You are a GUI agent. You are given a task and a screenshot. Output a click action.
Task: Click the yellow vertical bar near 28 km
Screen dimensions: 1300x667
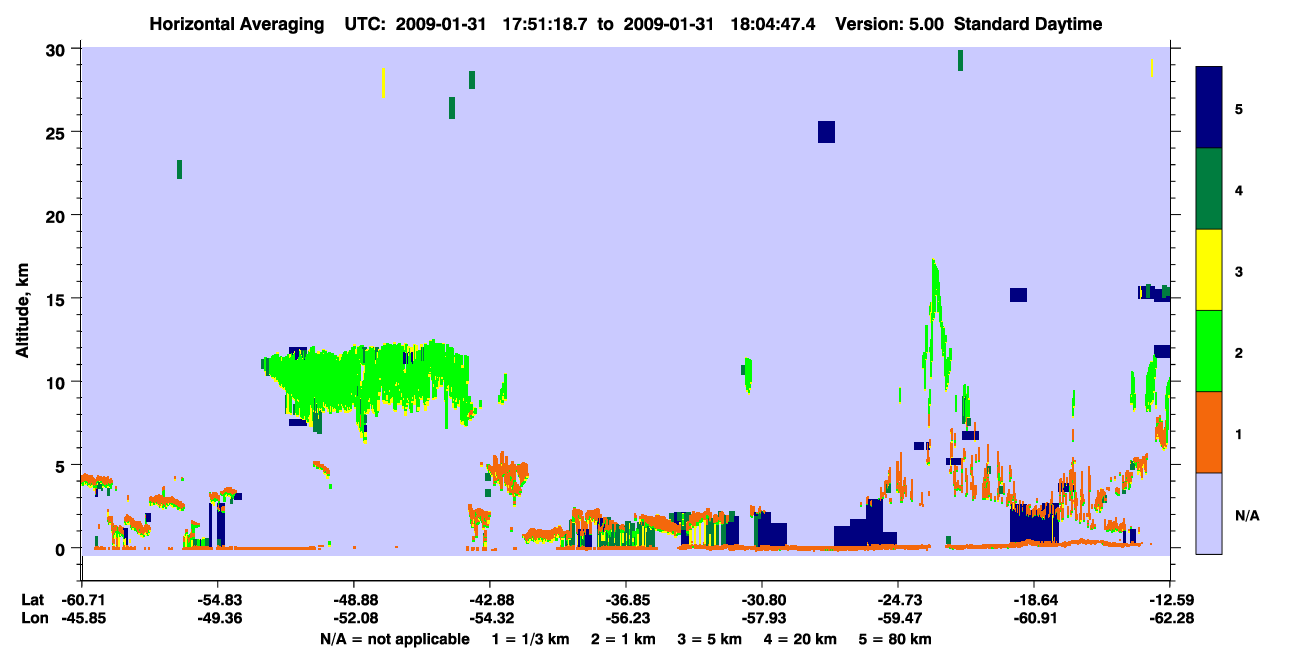point(383,82)
